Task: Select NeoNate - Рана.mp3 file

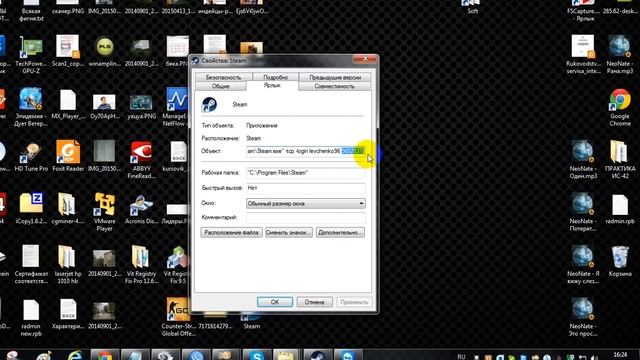Action: point(620,54)
